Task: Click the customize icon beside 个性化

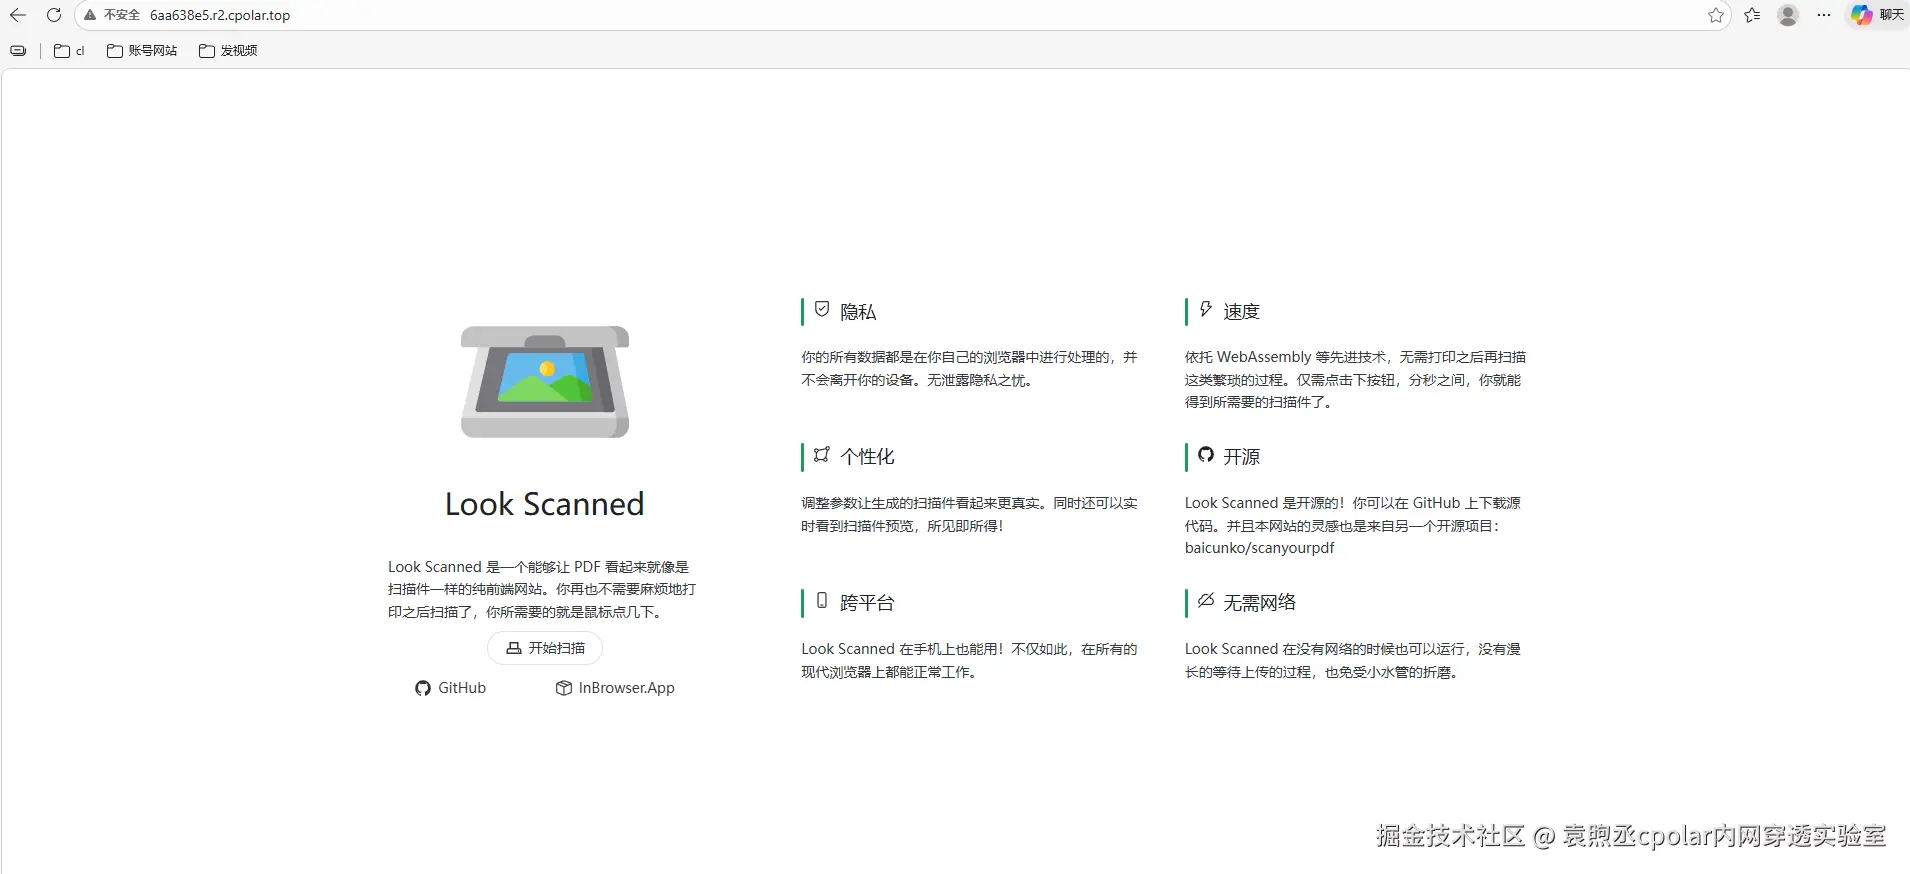Action: pyautogui.click(x=822, y=454)
